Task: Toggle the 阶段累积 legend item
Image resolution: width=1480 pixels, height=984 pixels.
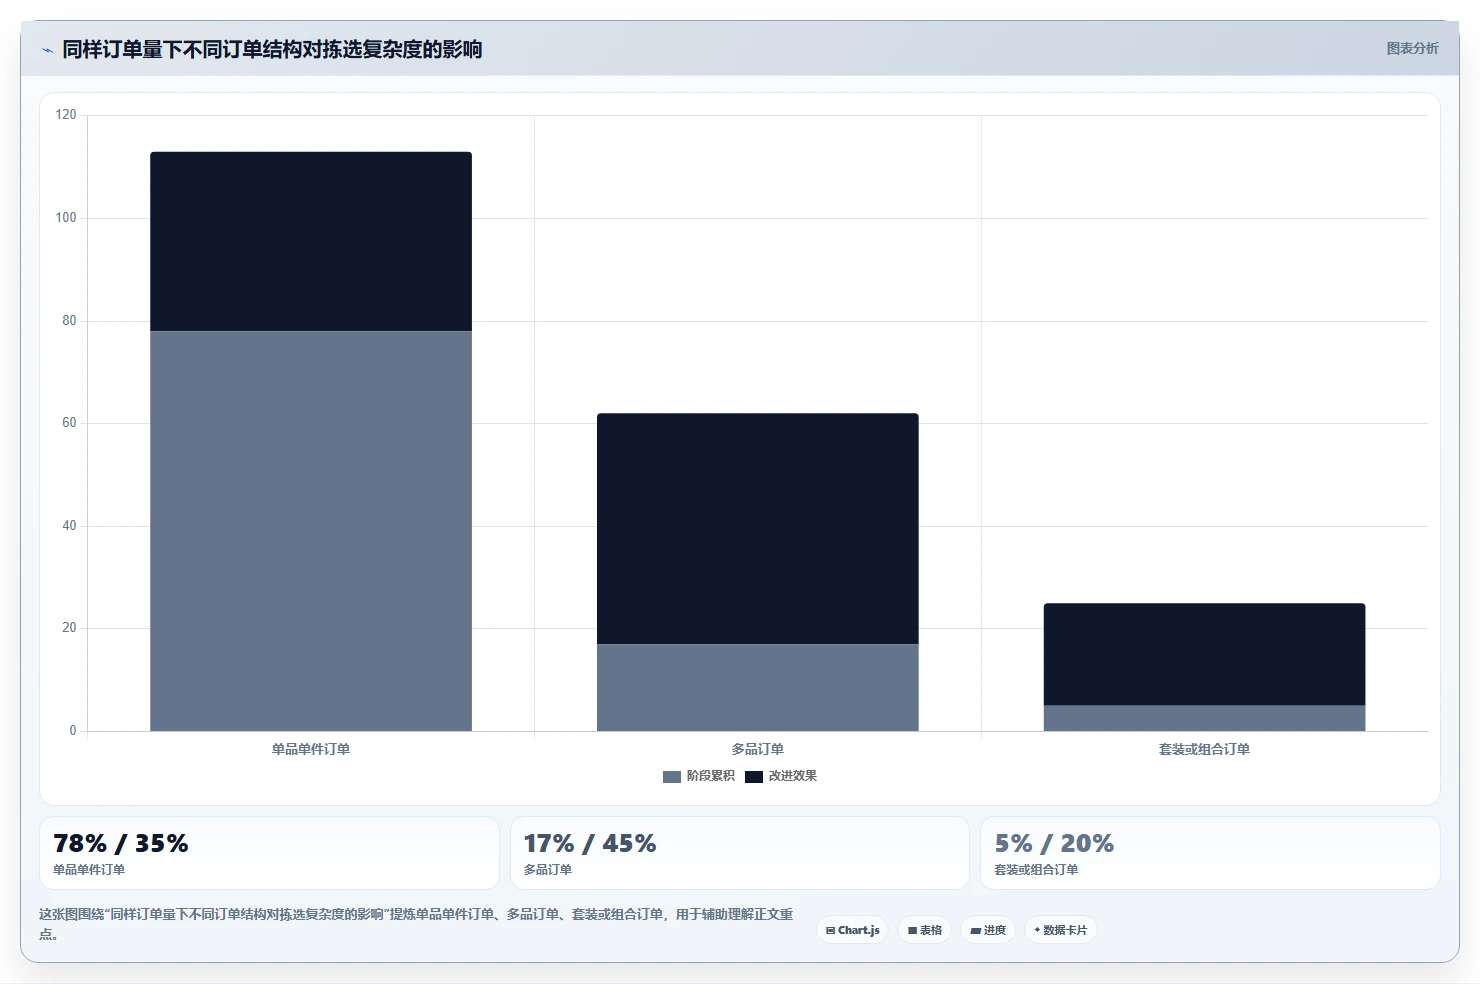Action: (x=699, y=776)
